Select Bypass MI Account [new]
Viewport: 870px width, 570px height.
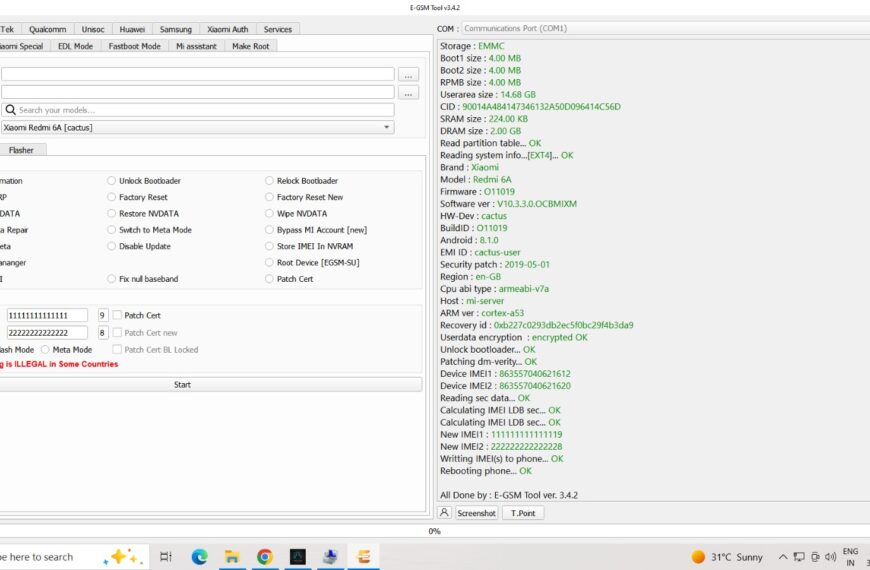[316, 230]
